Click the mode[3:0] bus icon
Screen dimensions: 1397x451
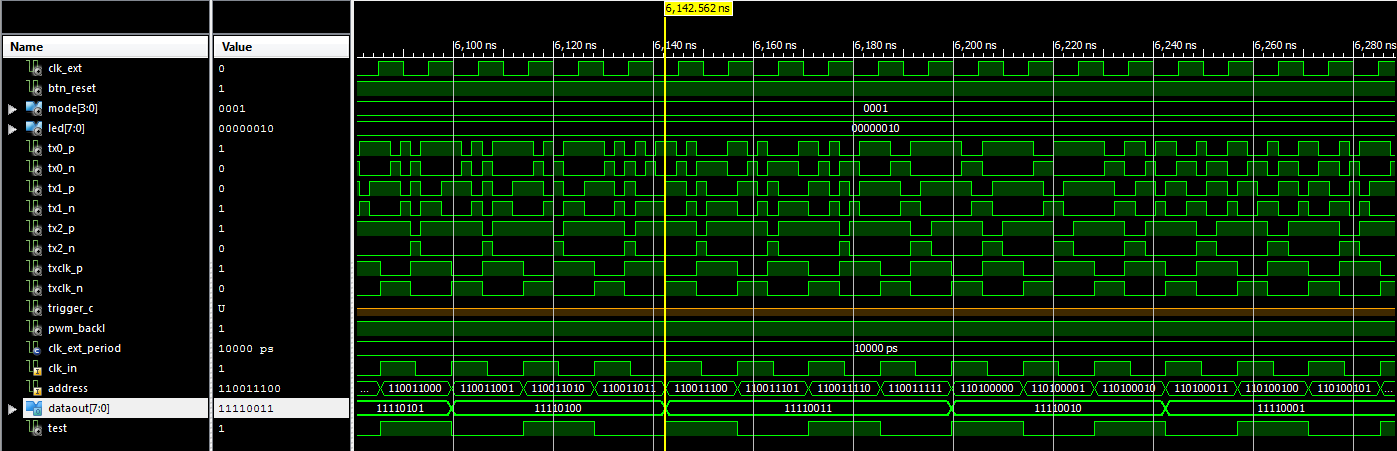(x=34, y=108)
